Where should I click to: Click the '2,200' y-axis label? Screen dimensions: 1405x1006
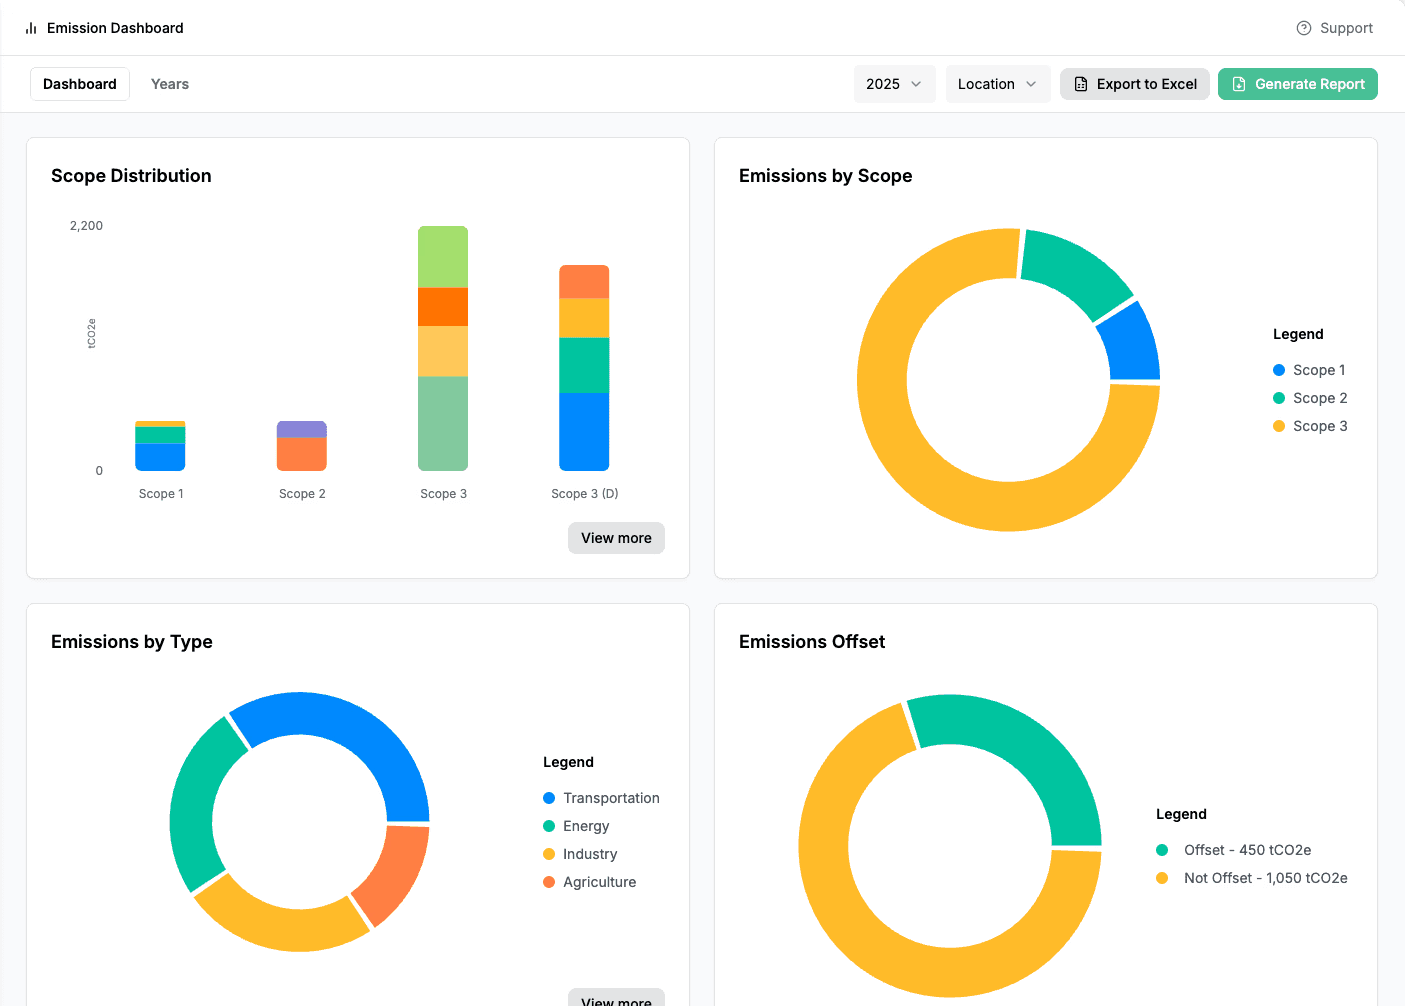tap(86, 226)
